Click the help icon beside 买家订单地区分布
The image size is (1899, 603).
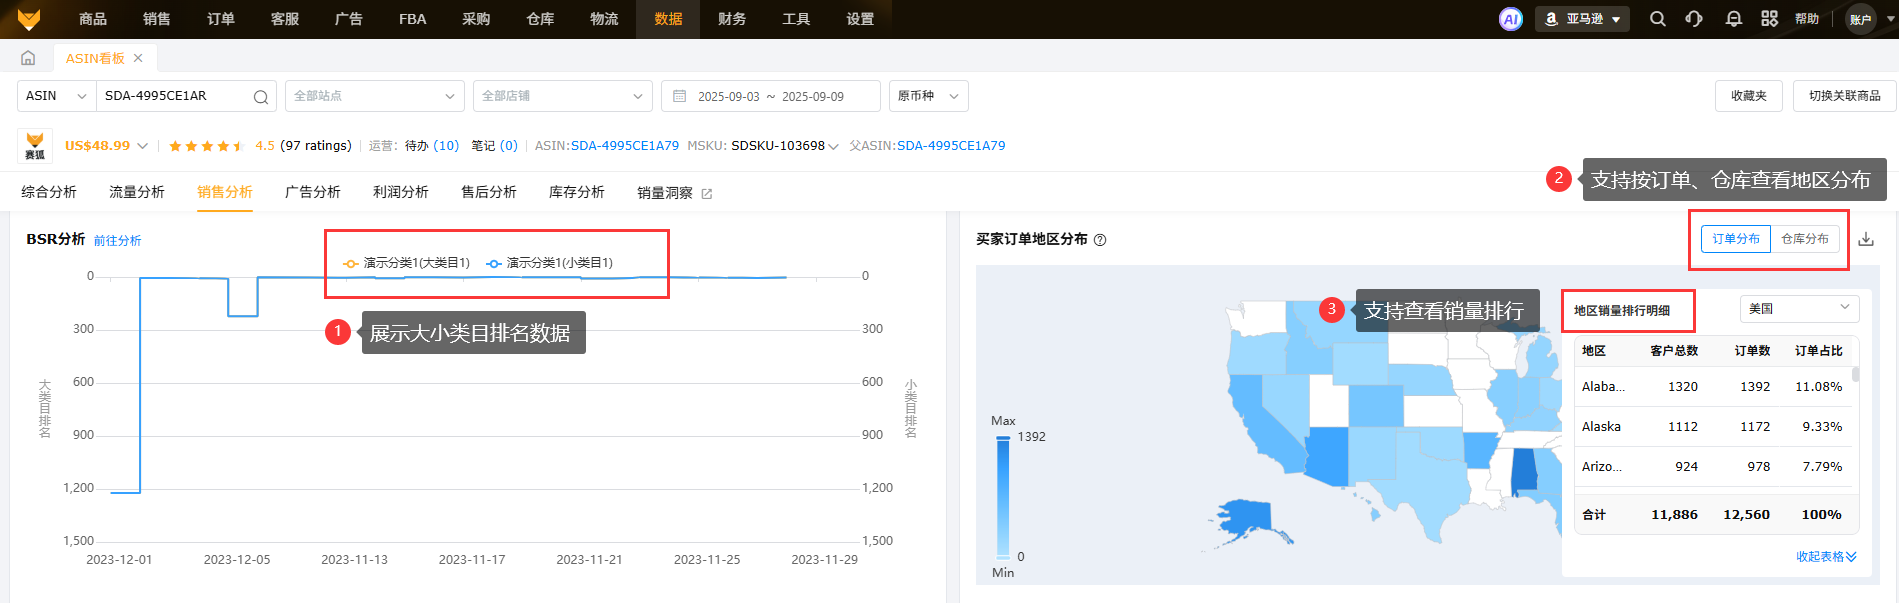[x=1100, y=240]
